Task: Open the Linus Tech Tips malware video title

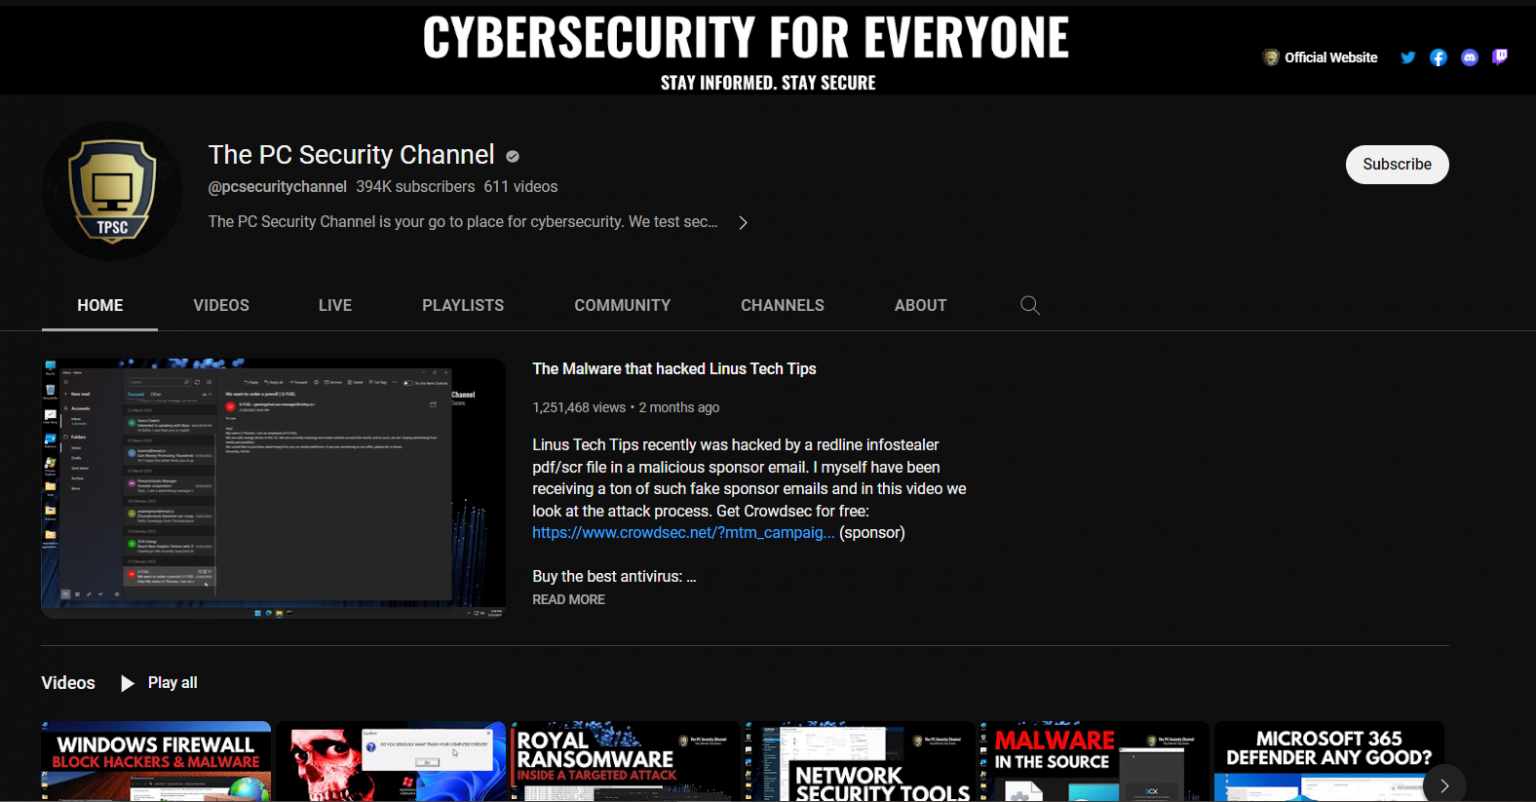Action: 674,368
